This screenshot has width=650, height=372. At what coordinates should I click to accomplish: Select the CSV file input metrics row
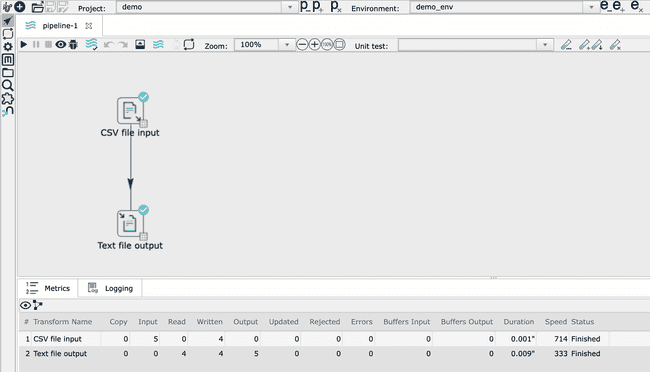pyautogui.click(x=314, y=339)
